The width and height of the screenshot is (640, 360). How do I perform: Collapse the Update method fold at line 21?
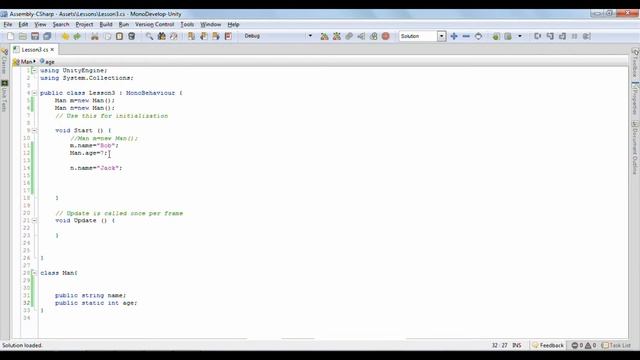(34, 220)
